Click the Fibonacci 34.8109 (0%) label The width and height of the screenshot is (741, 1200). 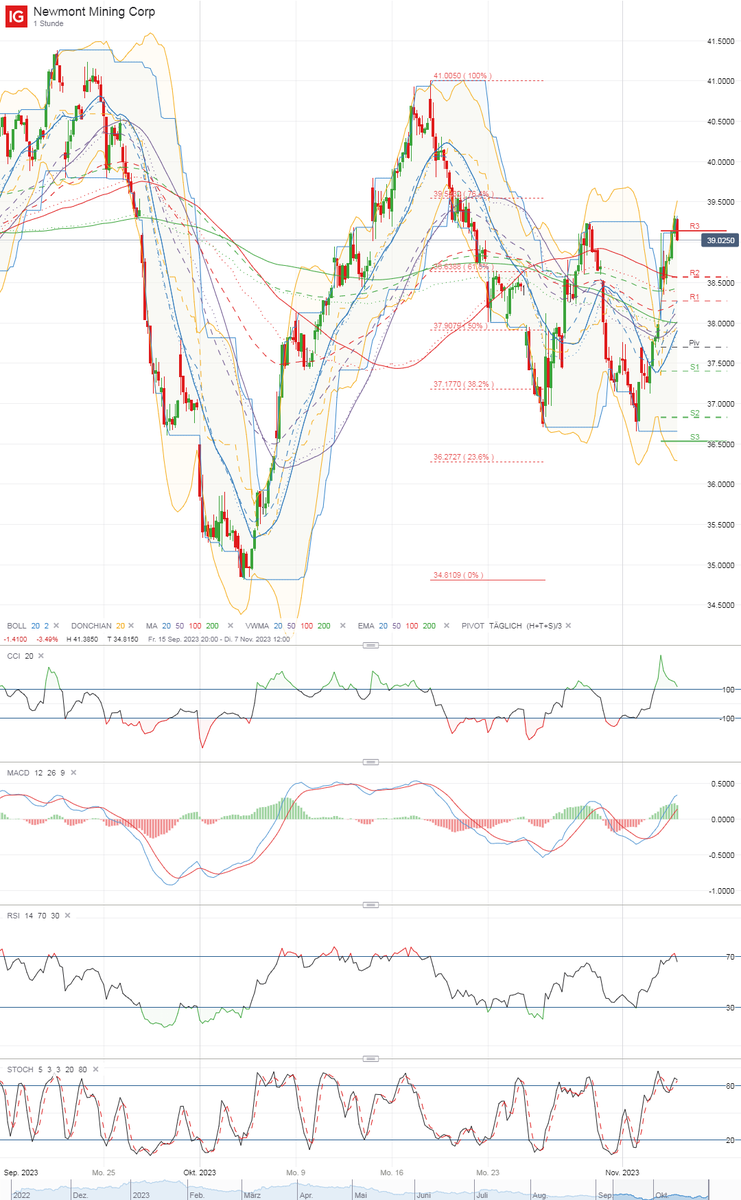[459, 575]
